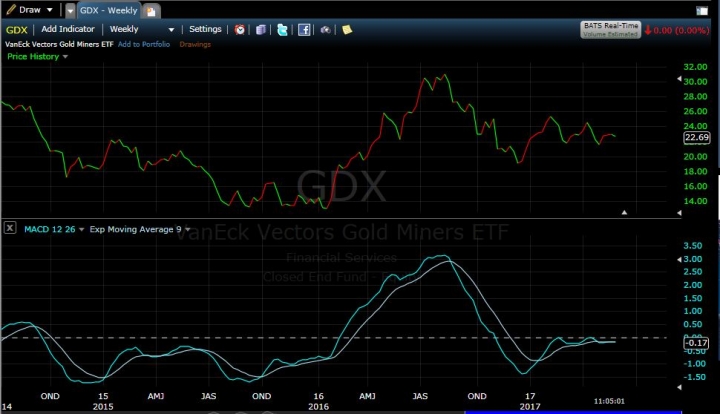Click Add Indicator button
This screenshot has height=414, width=720.
(68, 30)
